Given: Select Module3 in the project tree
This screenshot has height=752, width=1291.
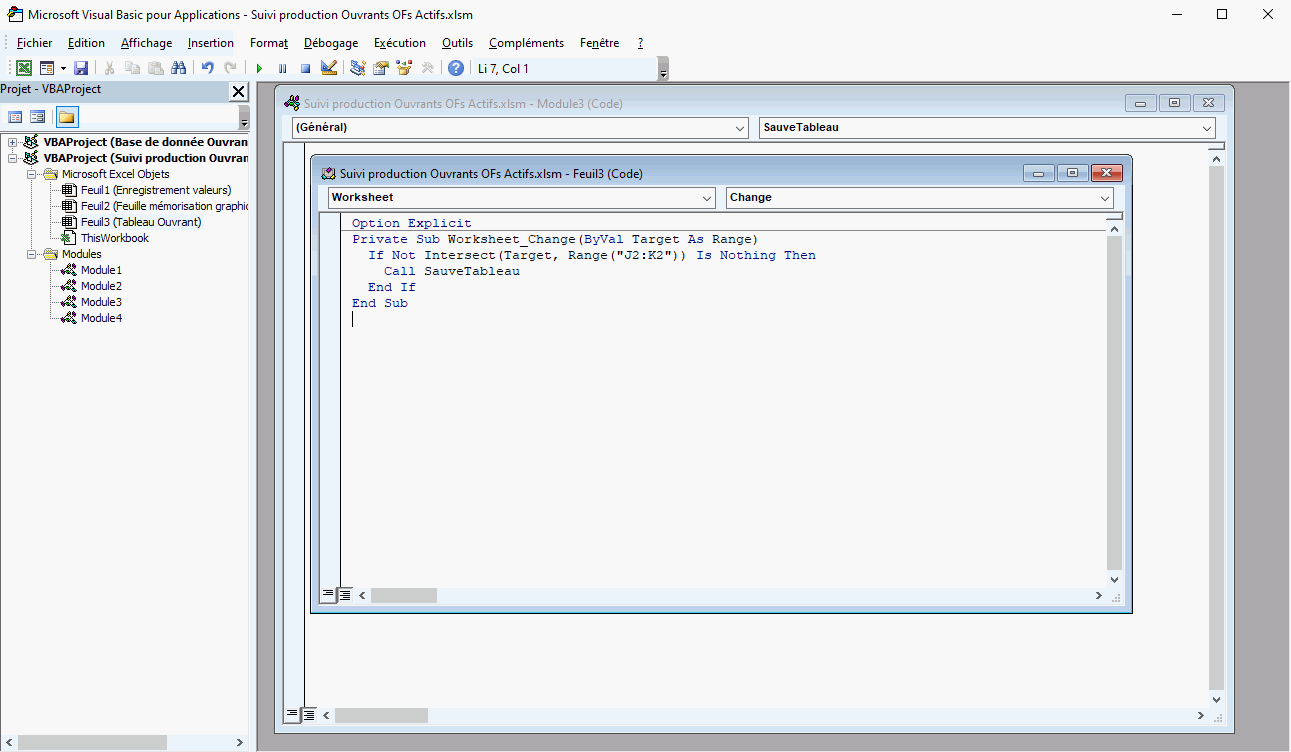Looking at the screenshot, I should (101, 302).
